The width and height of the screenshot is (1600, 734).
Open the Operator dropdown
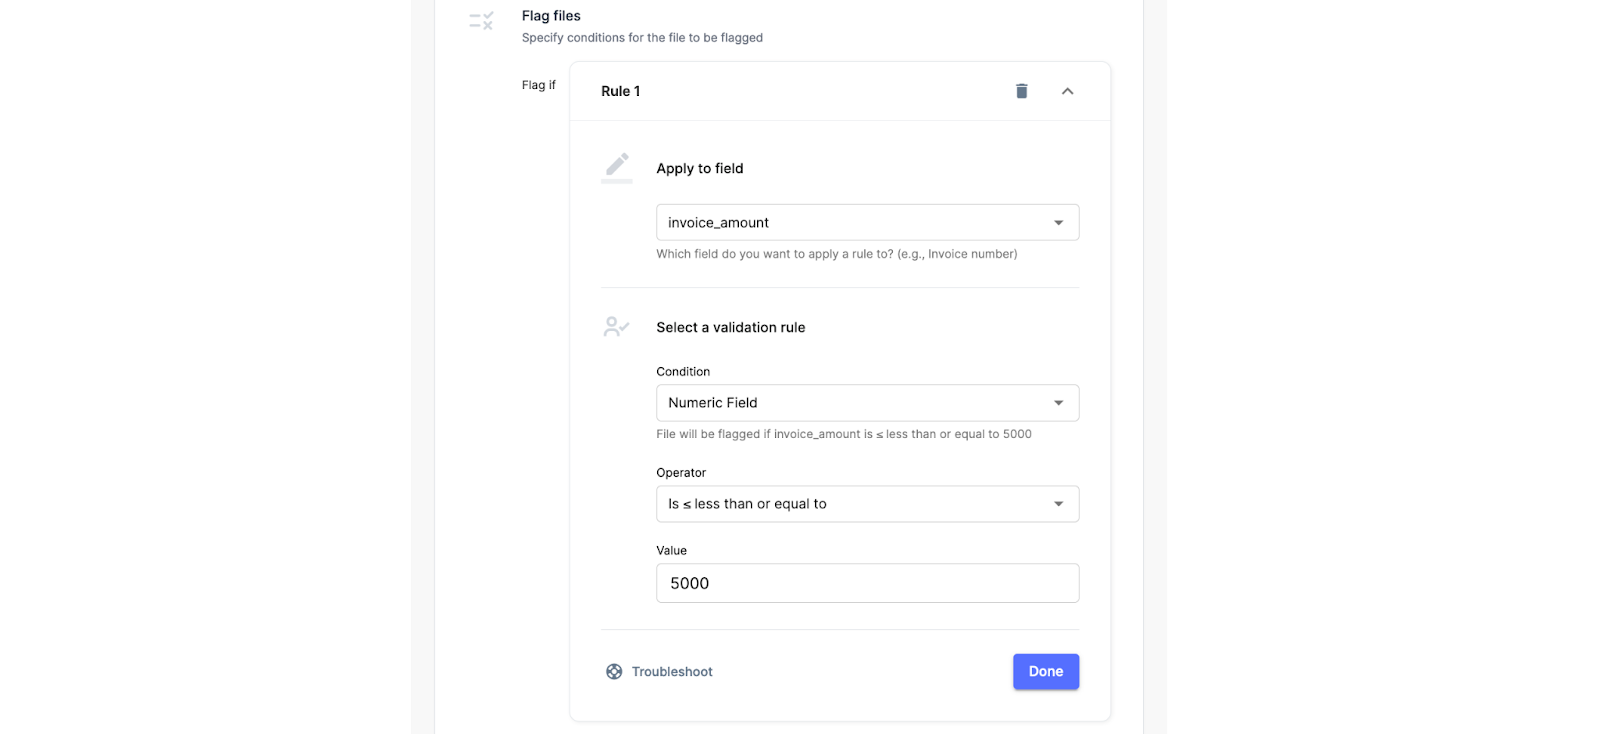(x=867, y=504)
